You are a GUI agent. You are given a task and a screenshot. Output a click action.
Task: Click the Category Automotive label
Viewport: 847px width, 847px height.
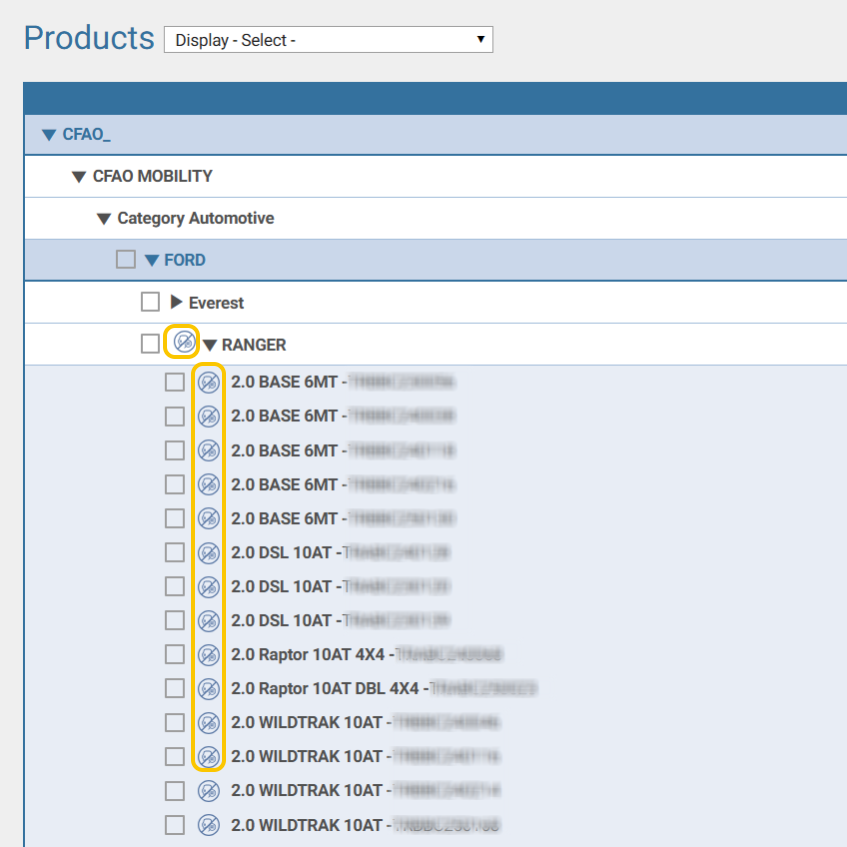click(x=196, y=218)
